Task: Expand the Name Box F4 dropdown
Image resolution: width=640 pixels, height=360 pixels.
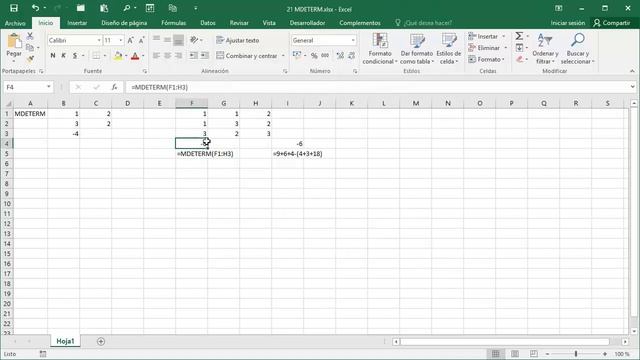Action: click(x=49, y=87)
